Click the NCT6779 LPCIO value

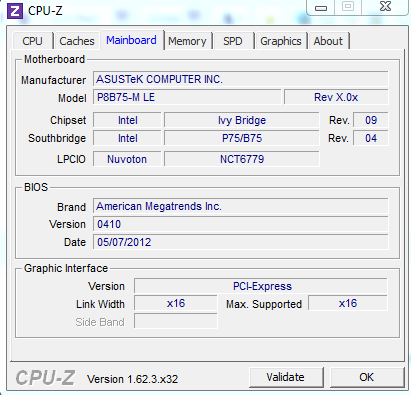point(242,159)
